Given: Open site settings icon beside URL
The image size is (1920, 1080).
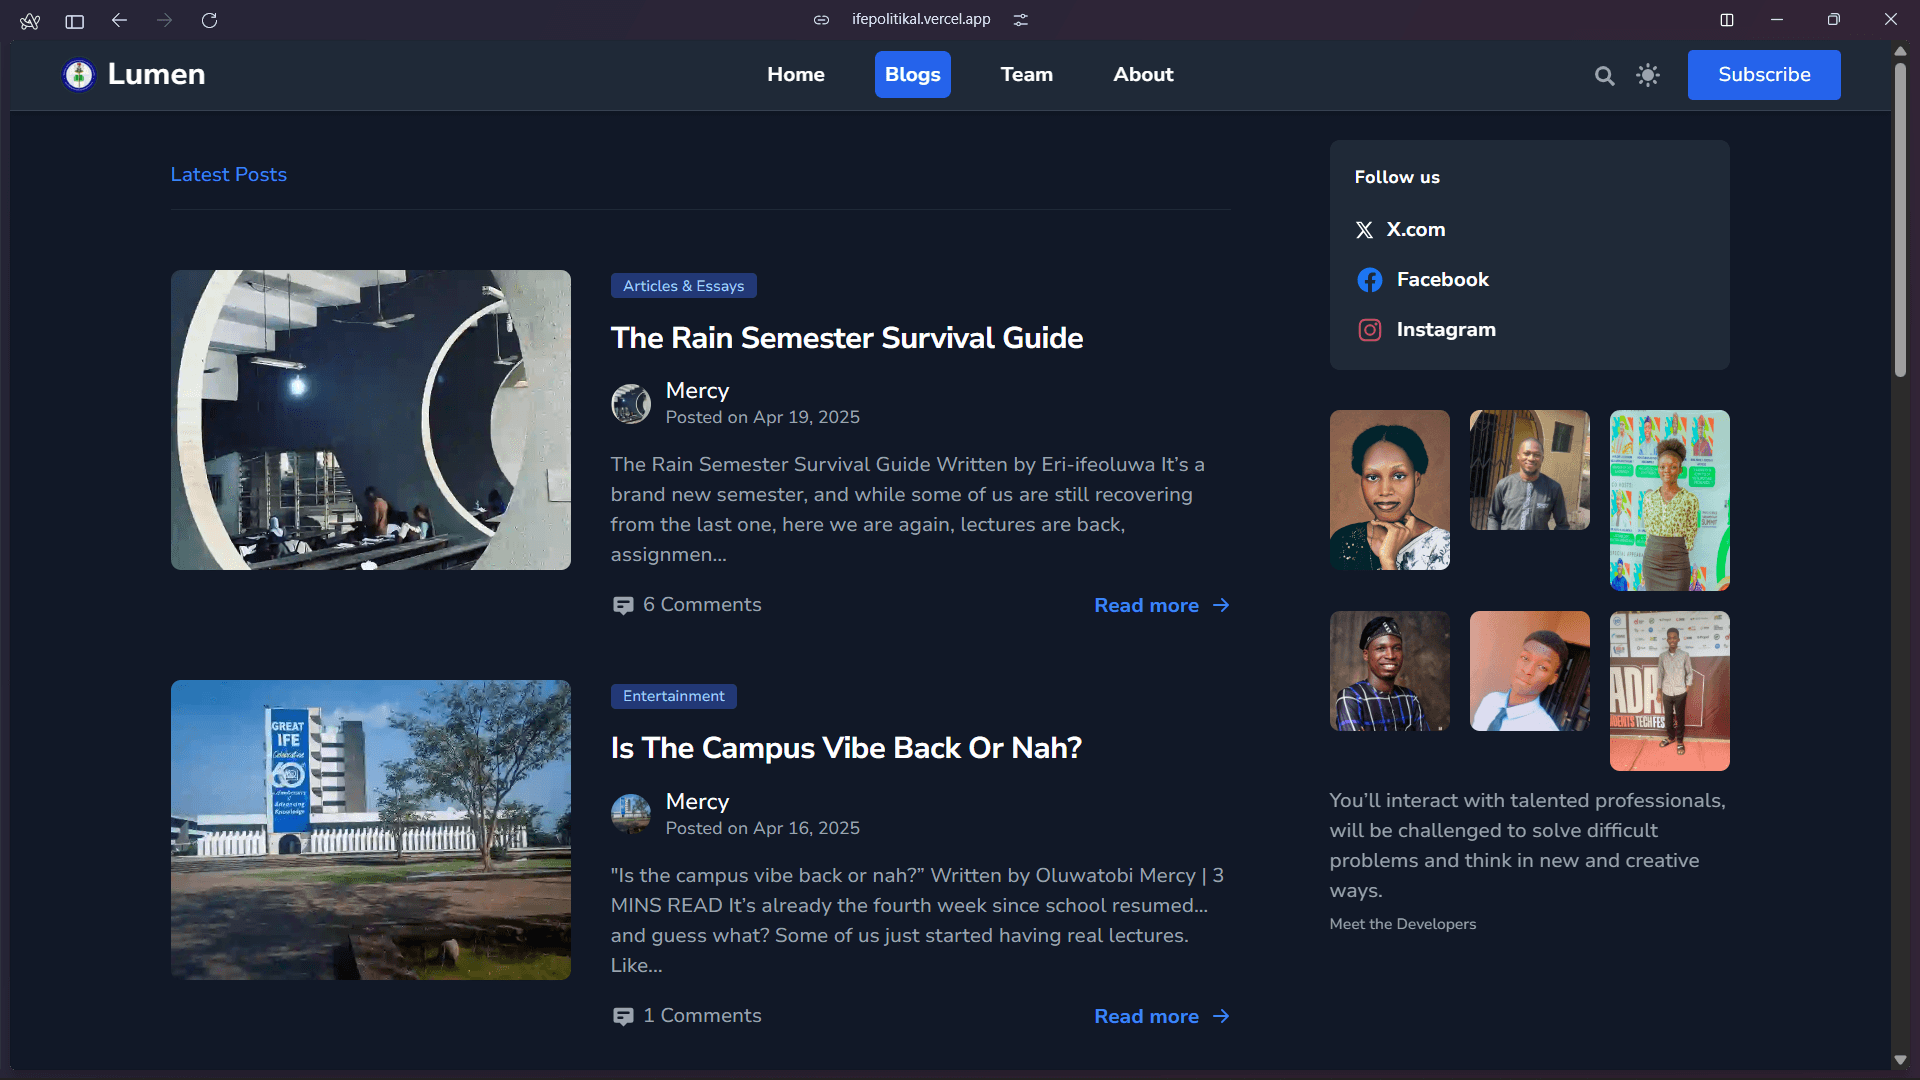Looking at the screenshot, I should (x=1020, y=20).
